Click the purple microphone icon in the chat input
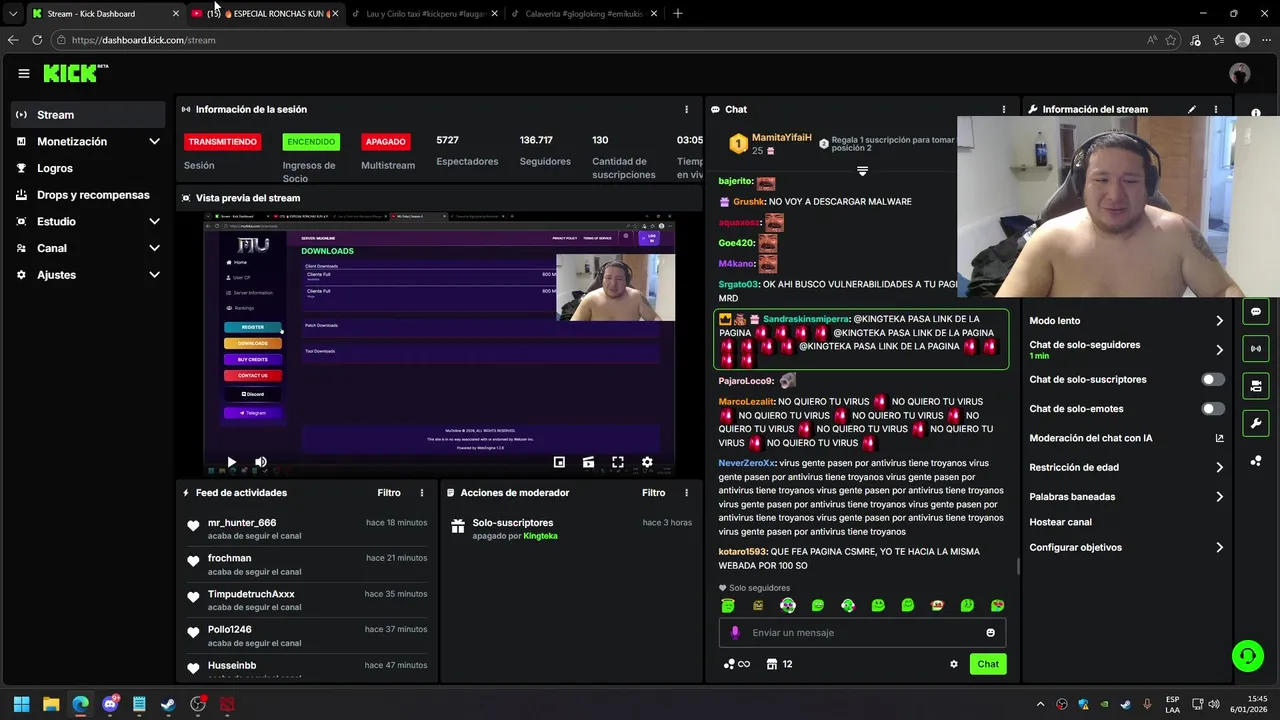The image size is (1280, 720). coord(735,632)
